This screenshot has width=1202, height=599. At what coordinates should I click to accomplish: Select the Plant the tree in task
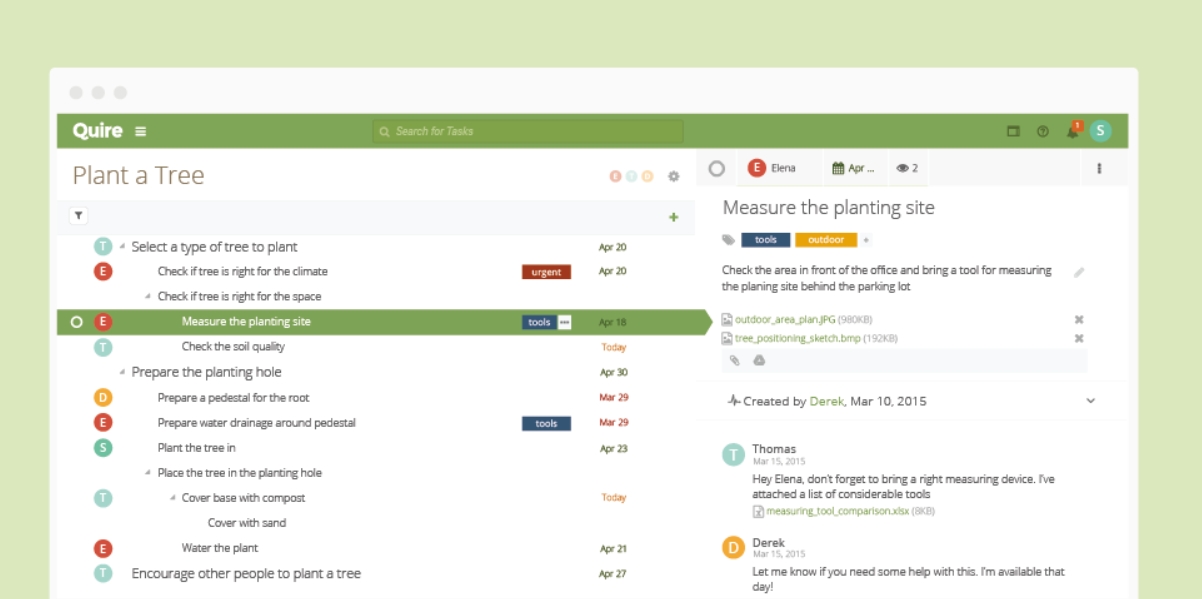pos(197,448)
